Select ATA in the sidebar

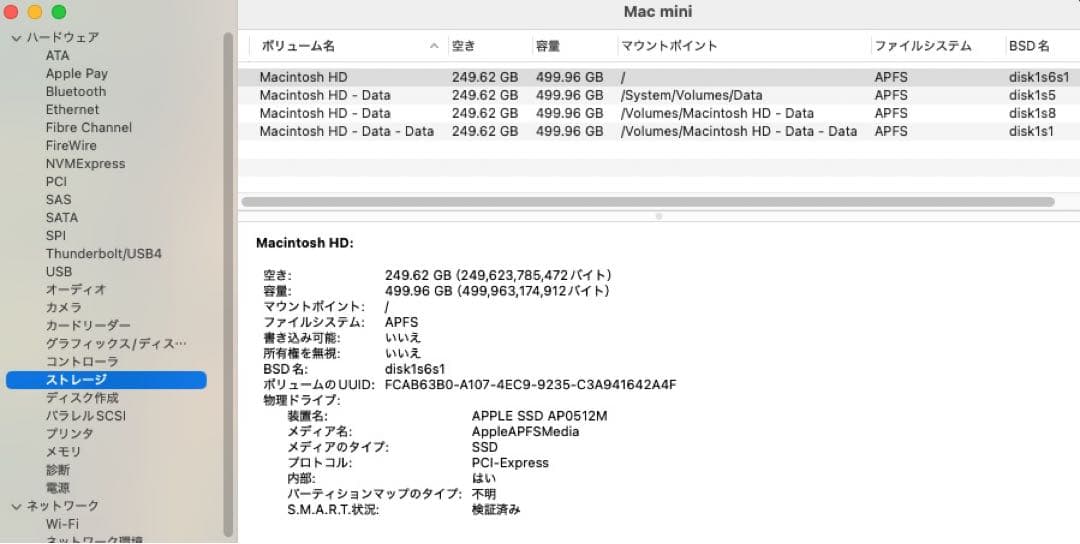coord(57,56)
